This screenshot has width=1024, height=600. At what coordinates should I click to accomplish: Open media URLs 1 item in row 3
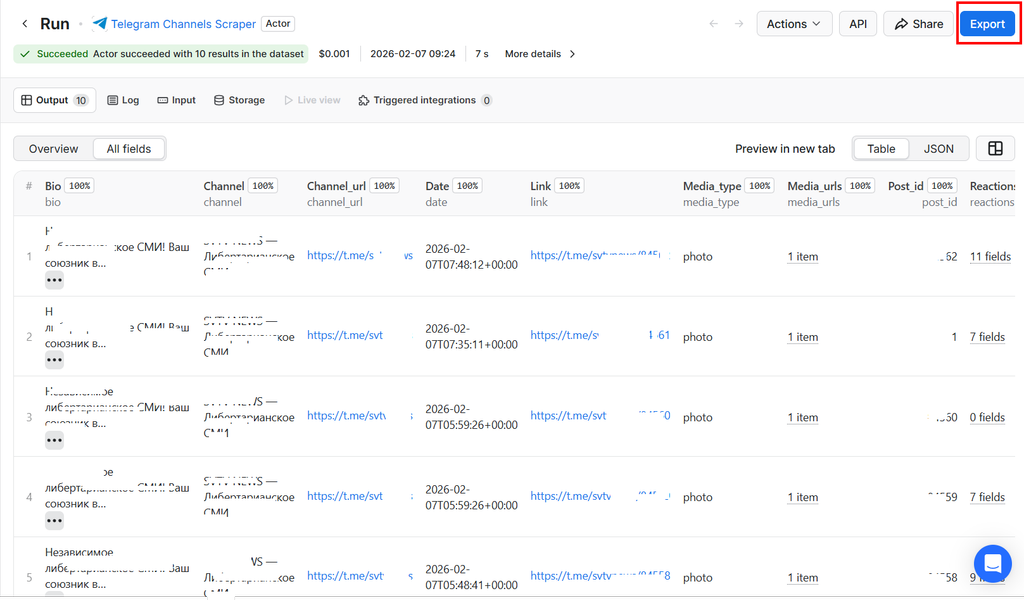click(803, 417)
